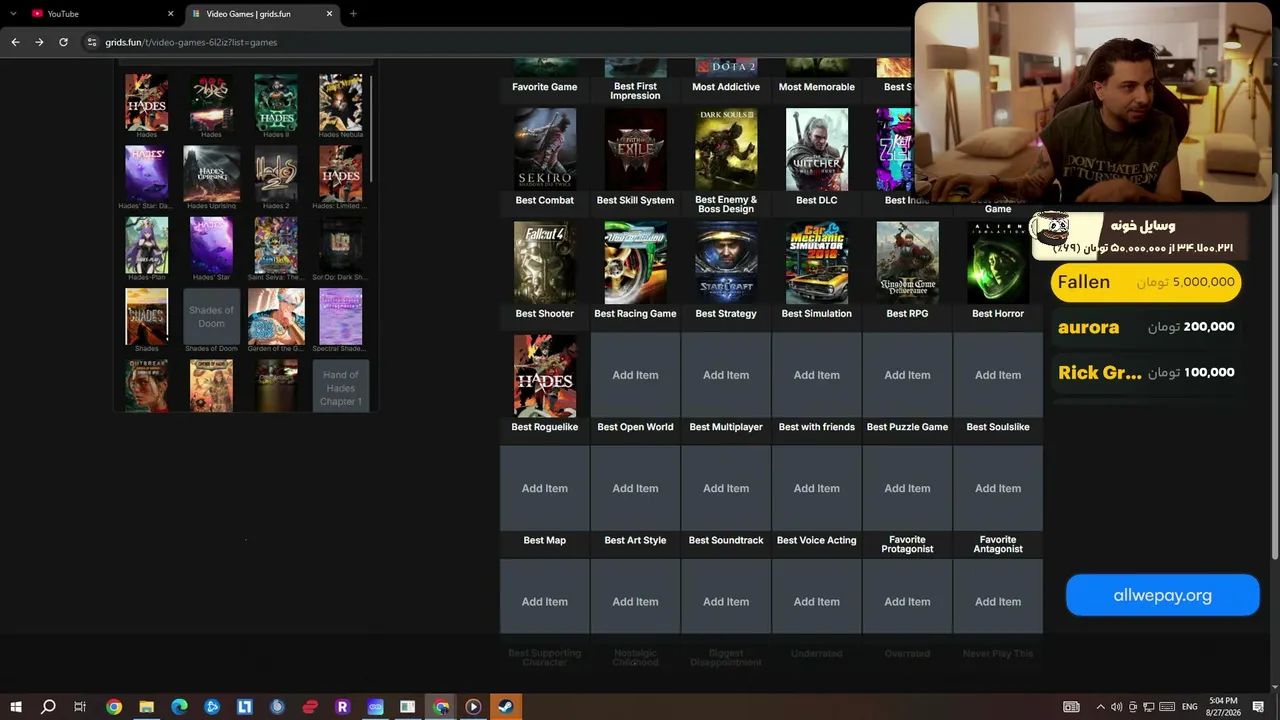This screenshot has height=720, width=1280.
Task: Pick the Hades Nebula search result
Action: coord(340,102)
